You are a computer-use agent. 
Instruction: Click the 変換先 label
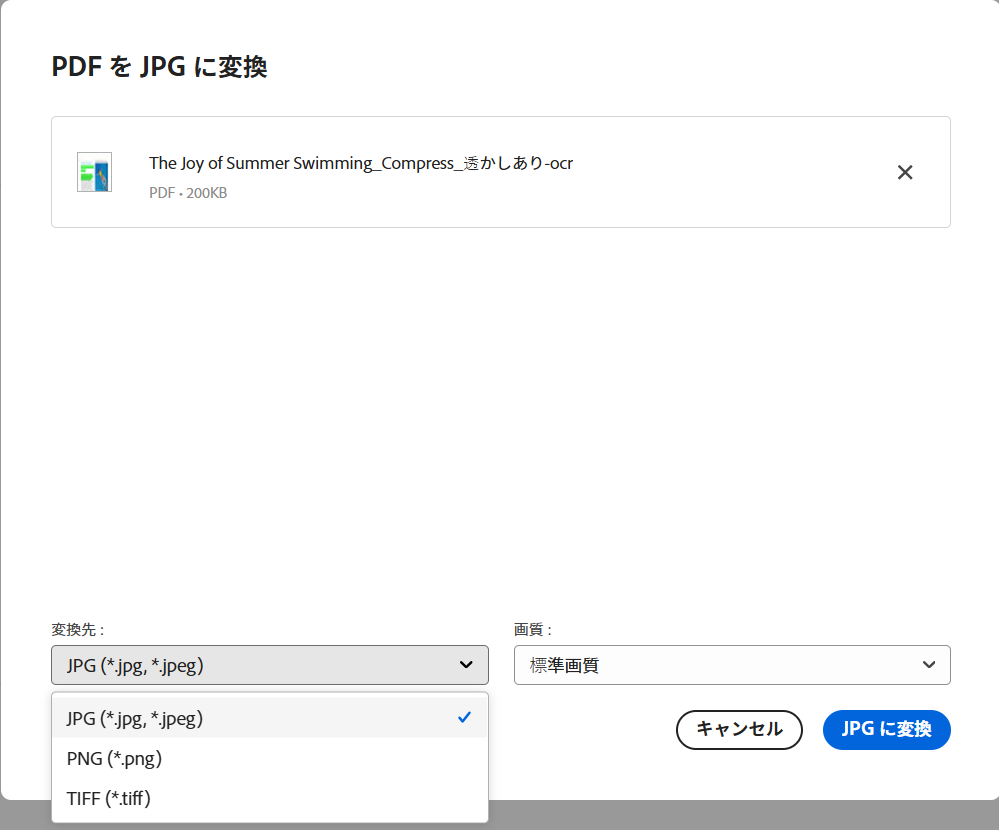tap(78, 630)
